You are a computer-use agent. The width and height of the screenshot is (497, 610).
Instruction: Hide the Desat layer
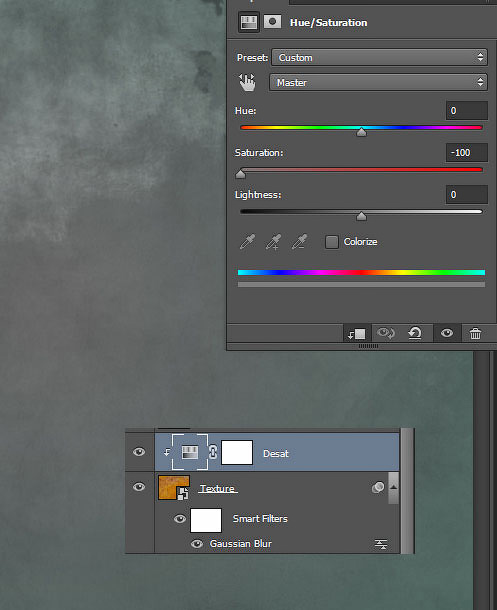click(x=139, y=452)
